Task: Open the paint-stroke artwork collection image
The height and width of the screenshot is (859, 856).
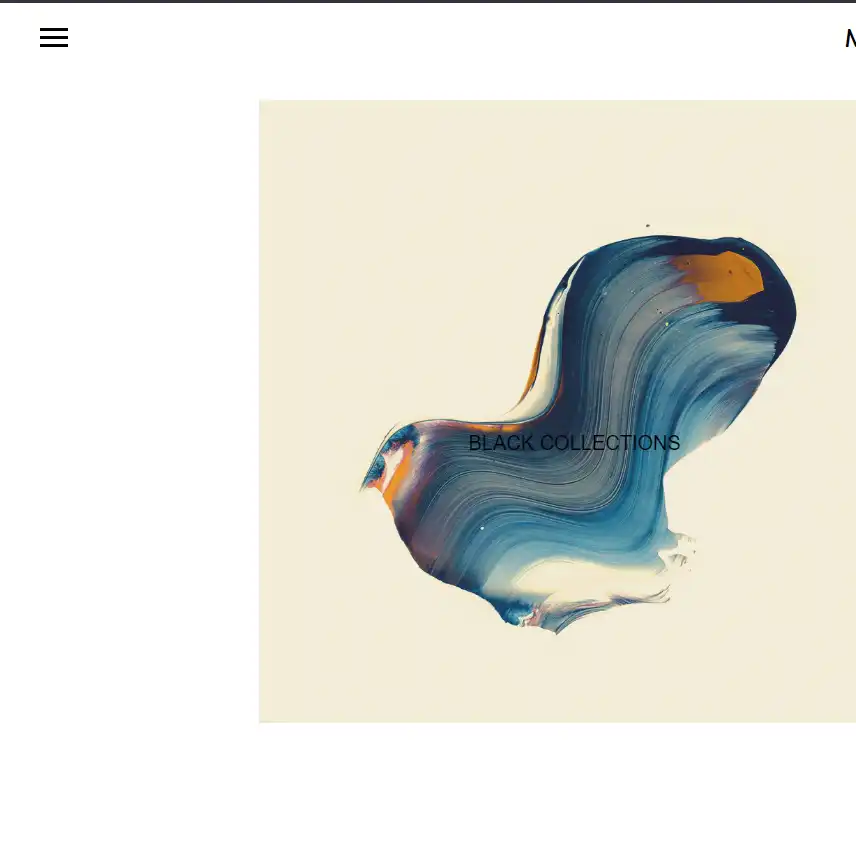Action: tap(557, 411)
